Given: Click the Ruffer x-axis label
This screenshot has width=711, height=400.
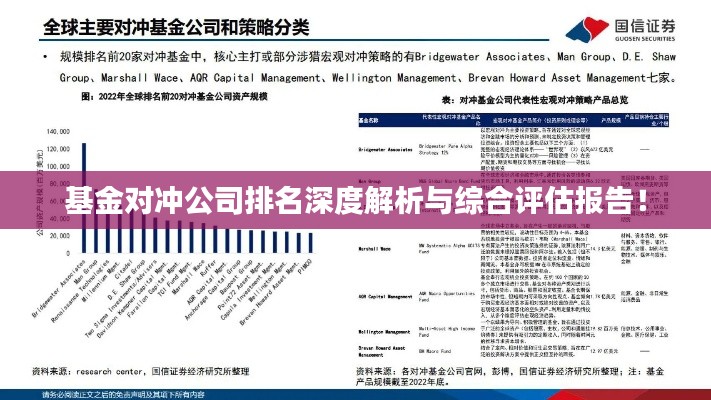Looking at the screenshot, I should pyautogui.click(x=208, y=268).
